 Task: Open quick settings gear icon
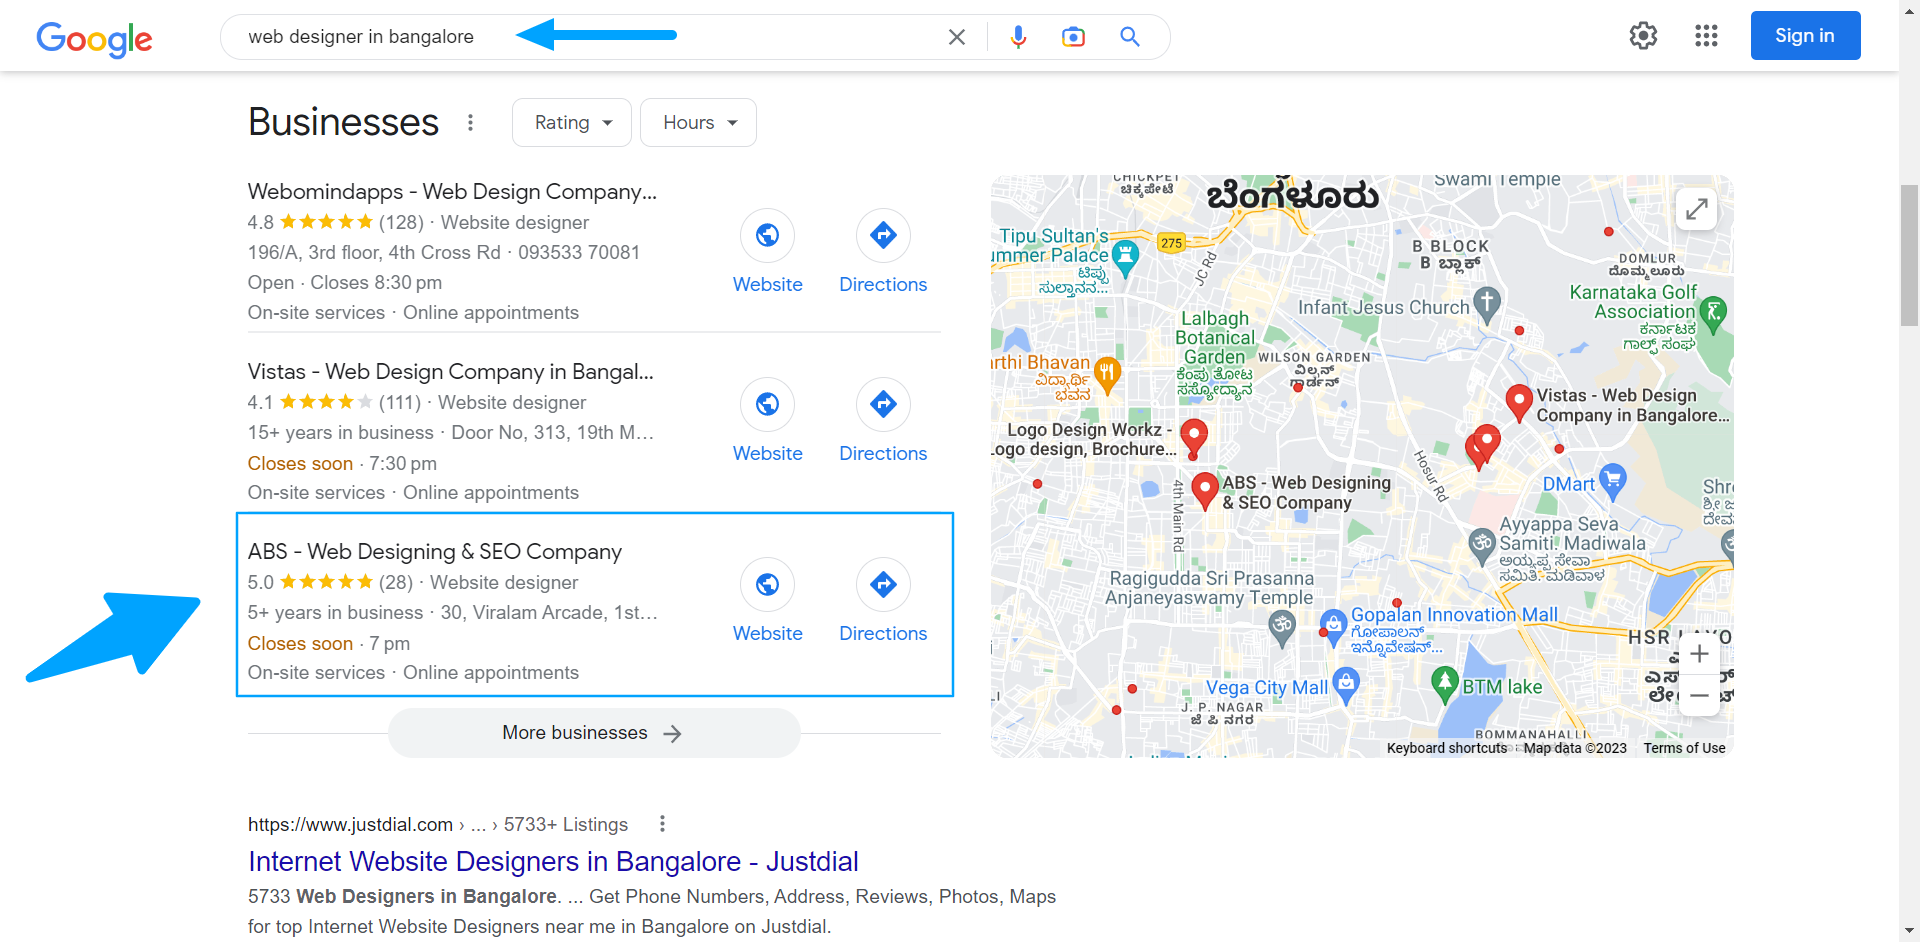click(1643, 36)
